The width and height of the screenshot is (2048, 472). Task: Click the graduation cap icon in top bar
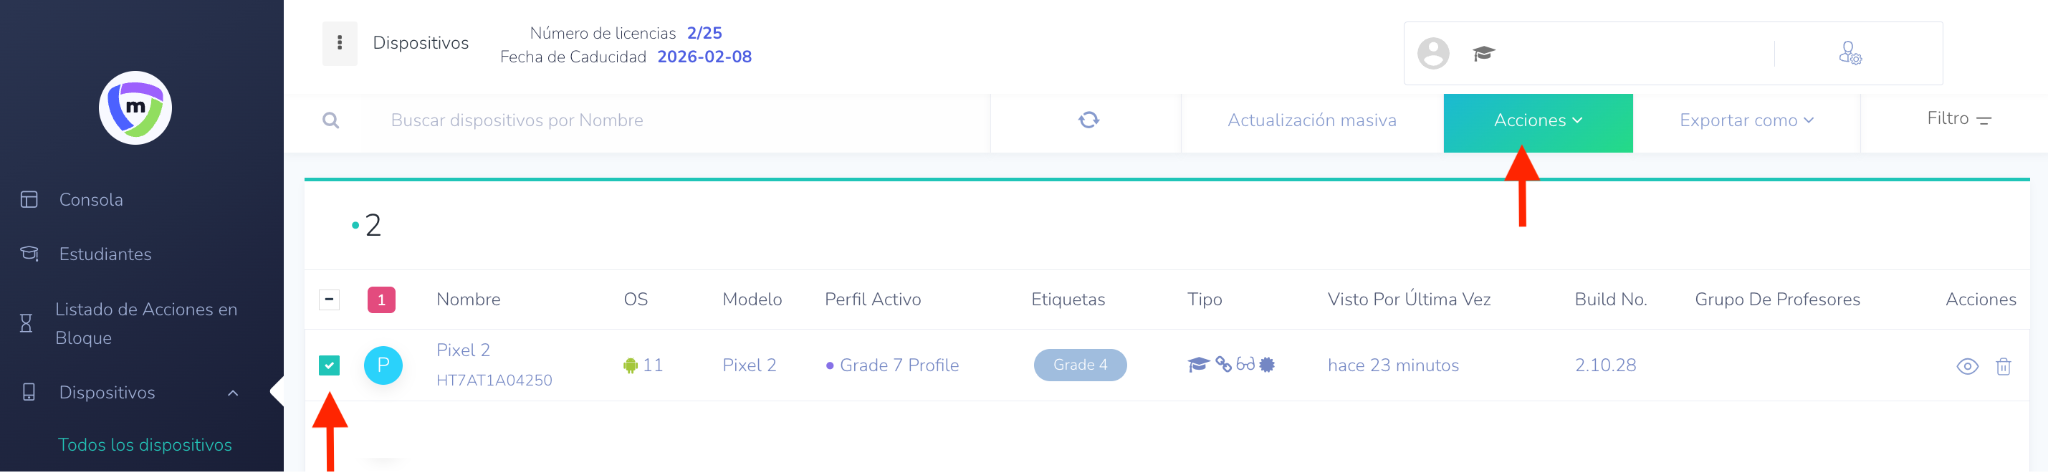pyautogui.click(x=1483, y=53)
